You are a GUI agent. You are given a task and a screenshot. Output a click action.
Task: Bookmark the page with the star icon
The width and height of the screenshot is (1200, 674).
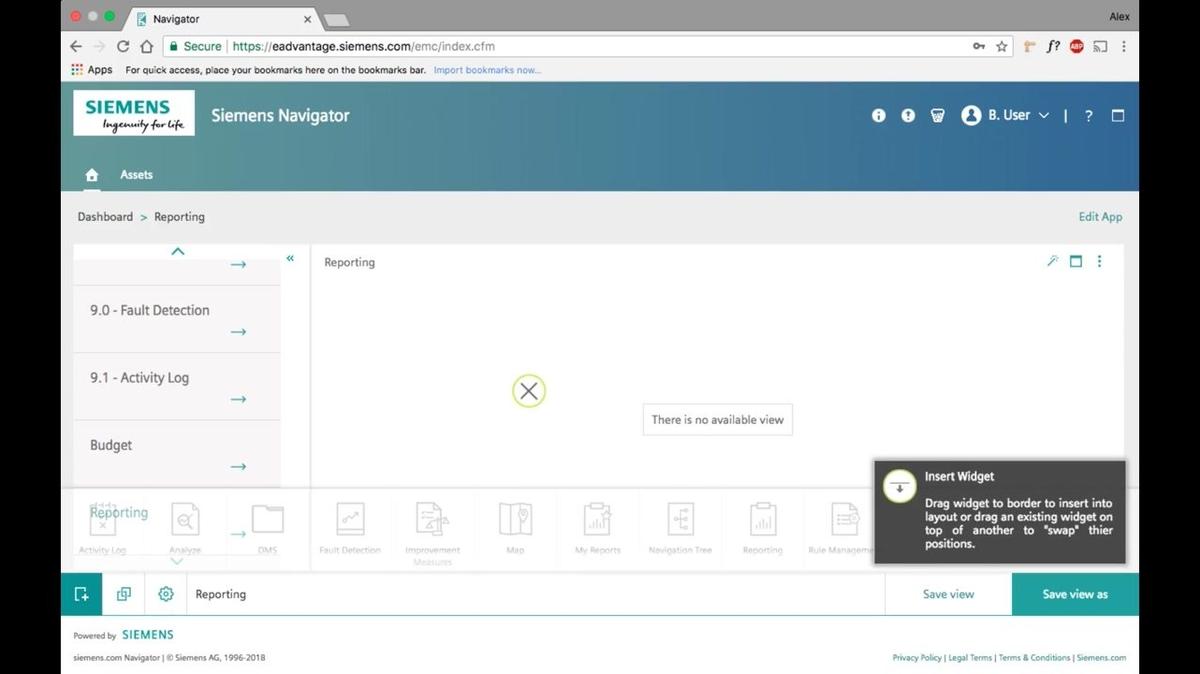(x=1002, y=46)
